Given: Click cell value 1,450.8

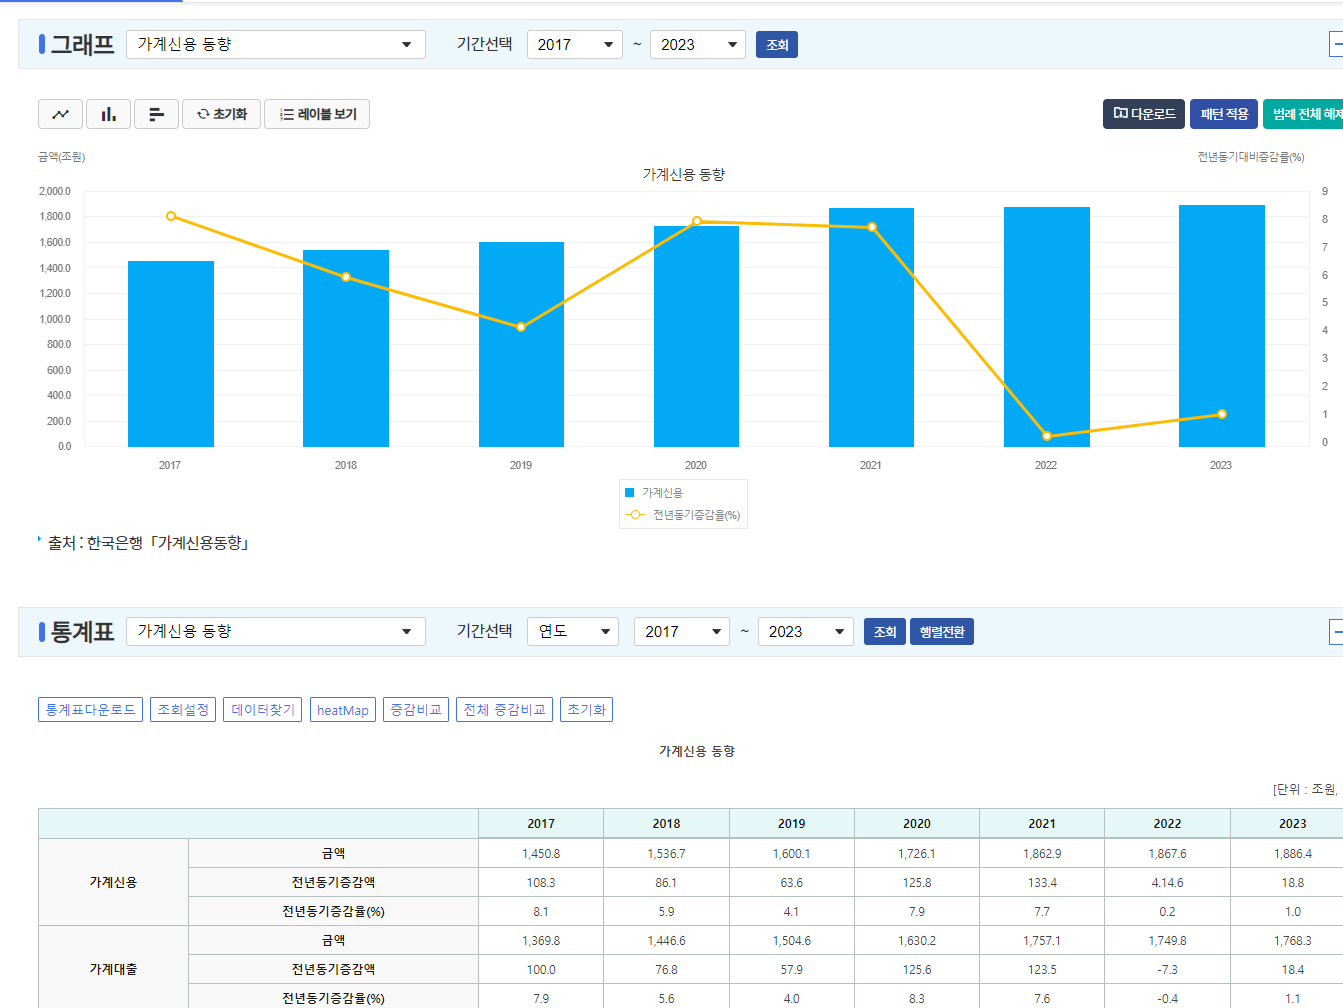Looking at the screenshot, I should tap(541, 854).
